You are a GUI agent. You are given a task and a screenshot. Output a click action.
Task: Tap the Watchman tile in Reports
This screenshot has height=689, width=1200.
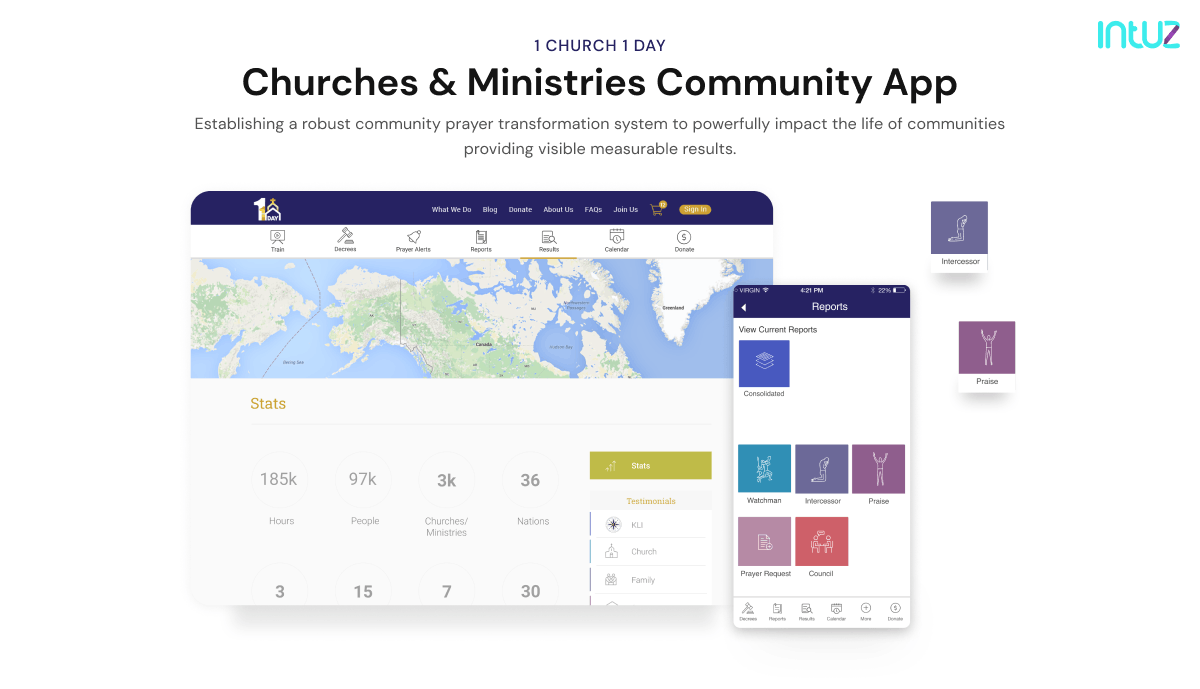[x=764, y=468]
